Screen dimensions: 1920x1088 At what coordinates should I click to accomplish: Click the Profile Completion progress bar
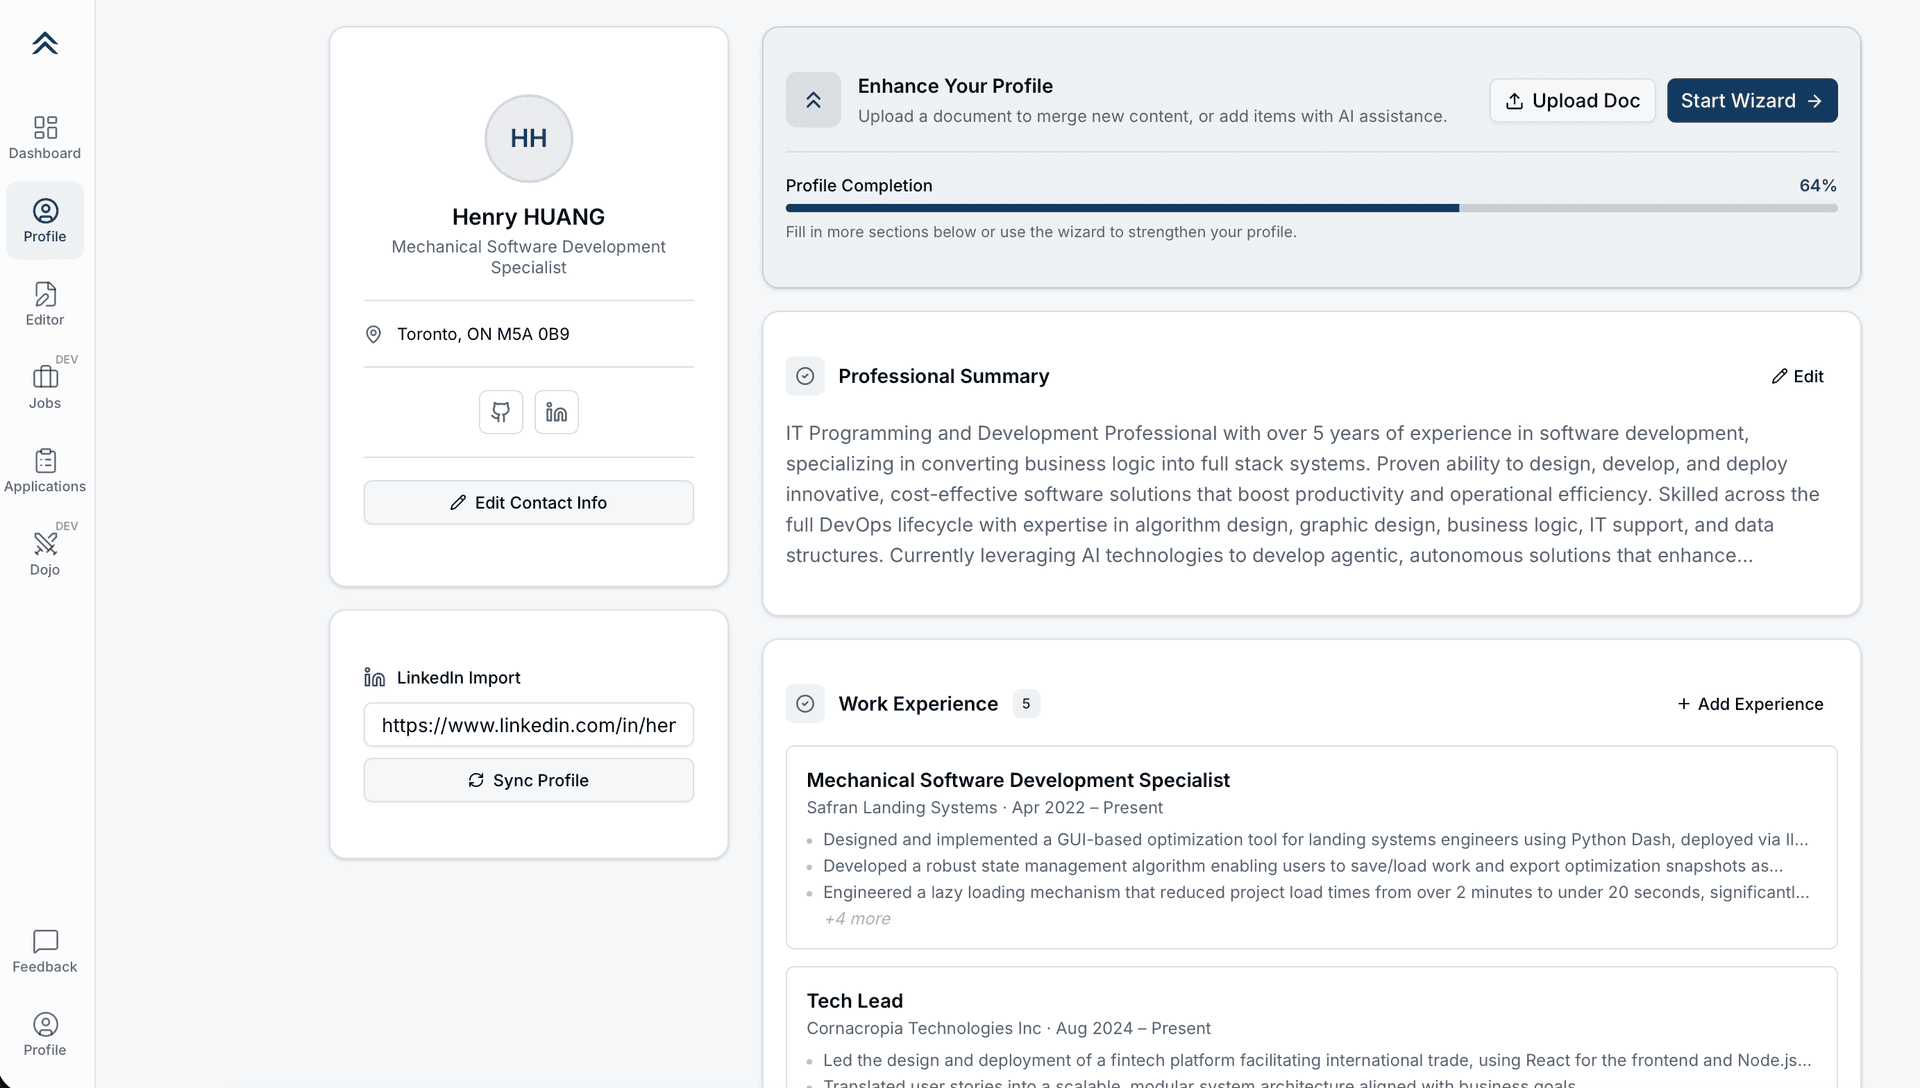point(1311,207)
